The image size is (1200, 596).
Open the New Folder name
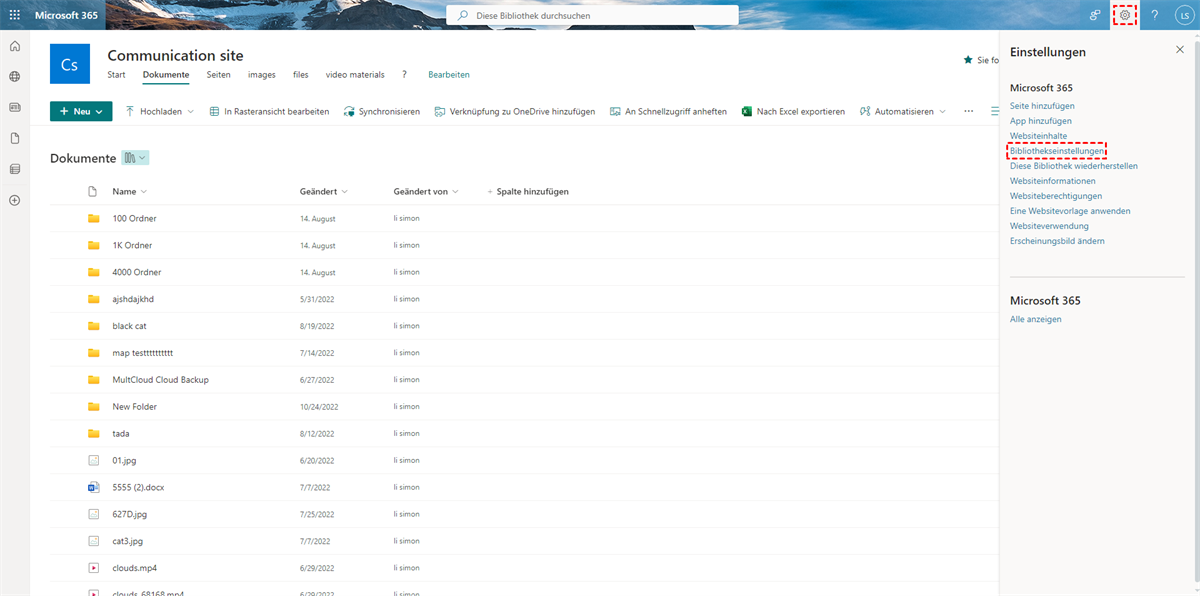(135, 407)
